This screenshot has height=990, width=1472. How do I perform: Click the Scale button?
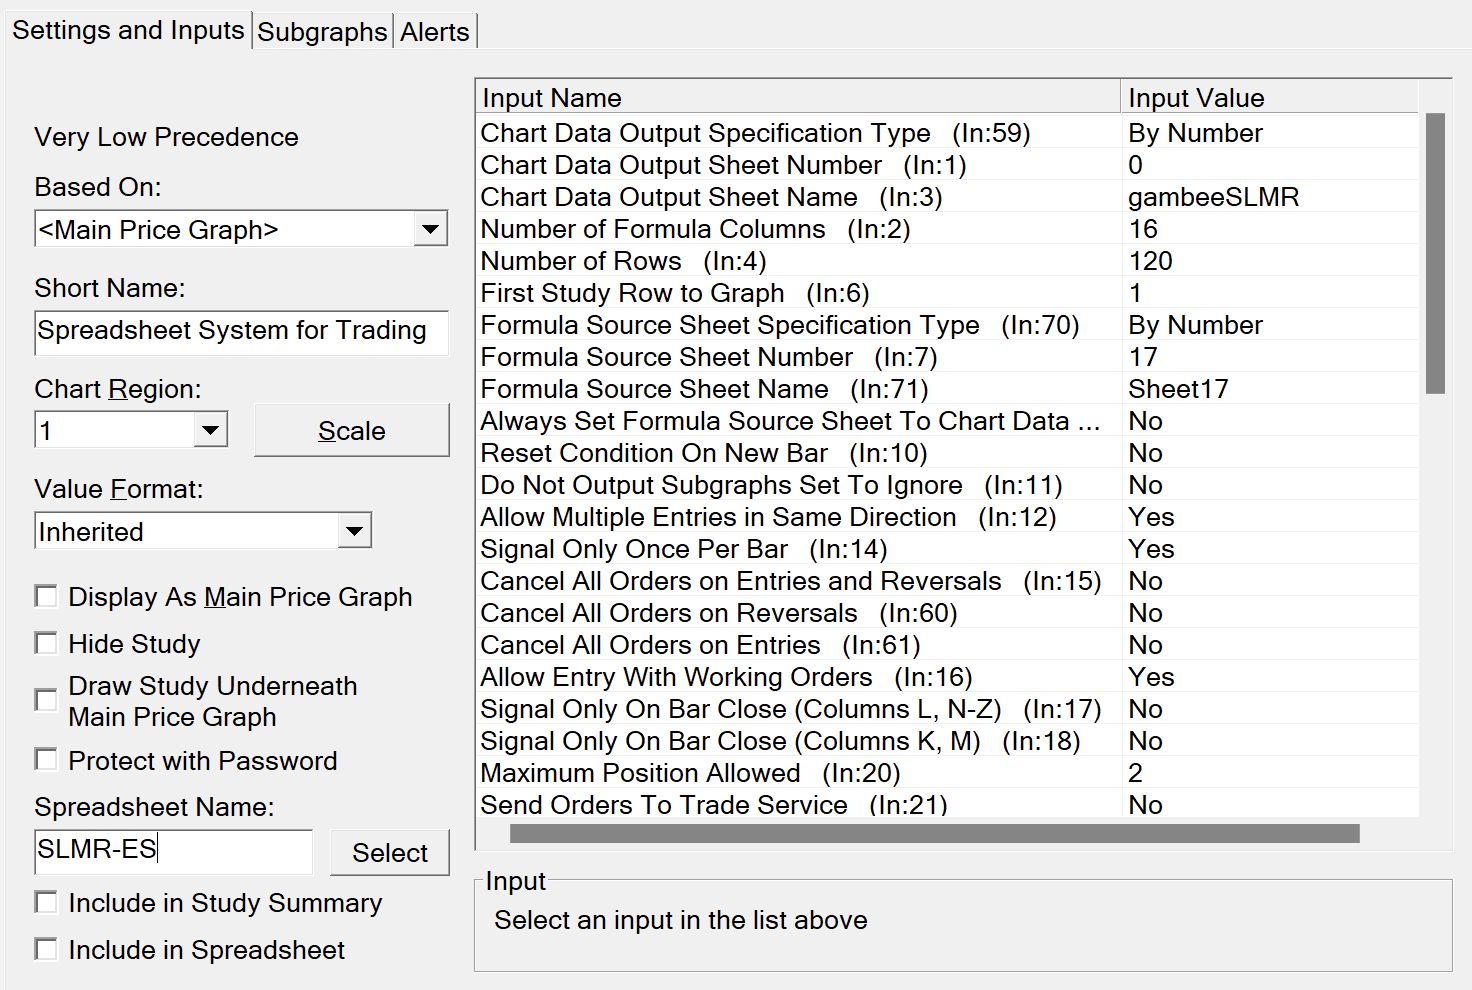pyautogui.click(x=351, y=431)
